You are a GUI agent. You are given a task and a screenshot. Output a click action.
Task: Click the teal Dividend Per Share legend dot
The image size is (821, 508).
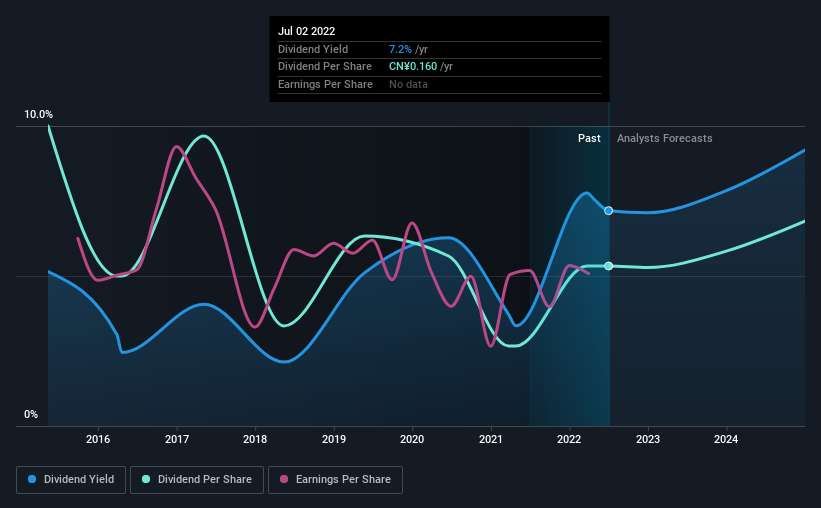tap(146, 479)
